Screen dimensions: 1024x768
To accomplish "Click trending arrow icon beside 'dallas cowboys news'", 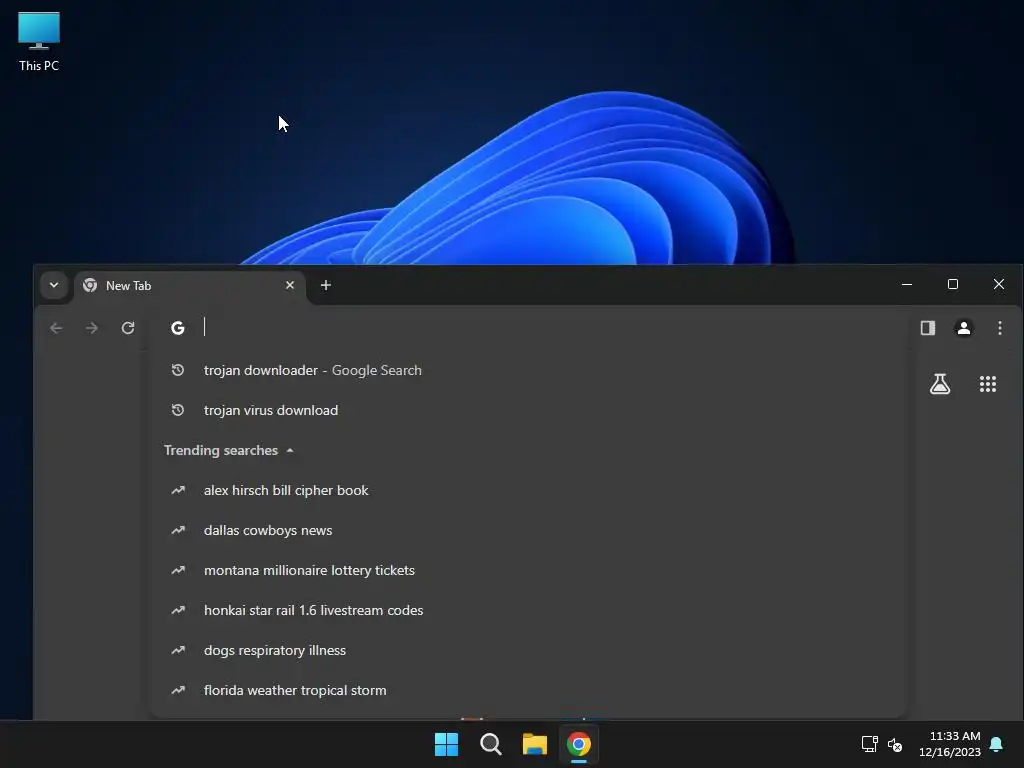I will (x=178, y=530).
